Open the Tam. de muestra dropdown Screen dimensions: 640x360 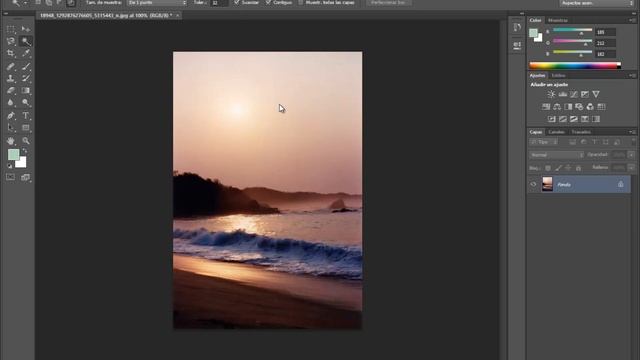point(157,2)
